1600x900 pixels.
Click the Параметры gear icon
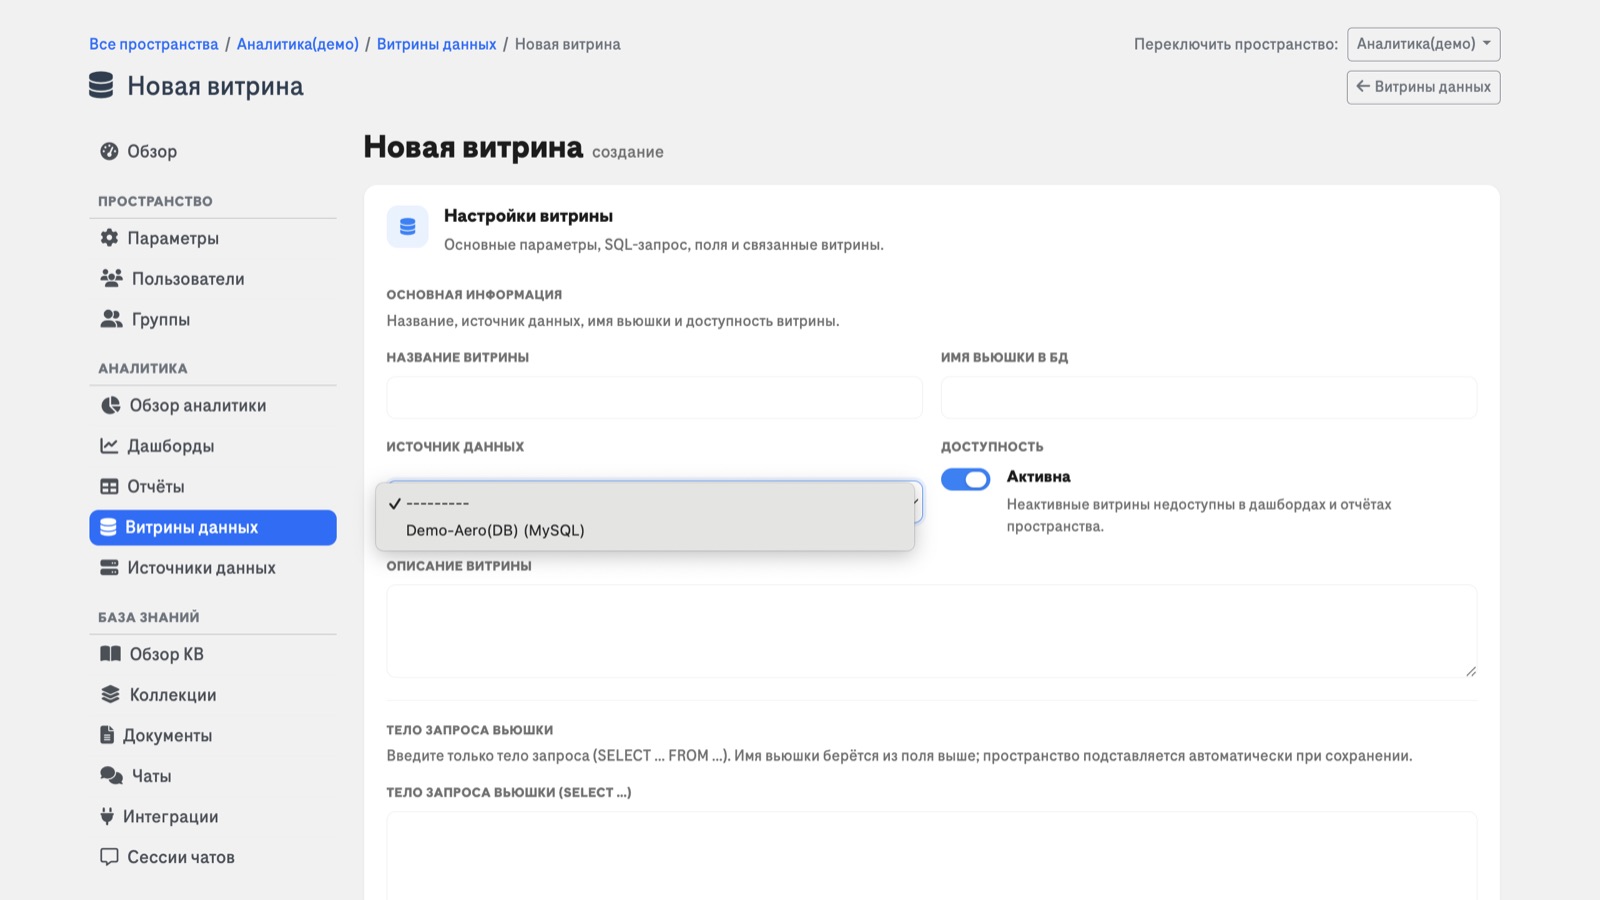[109, 238]
